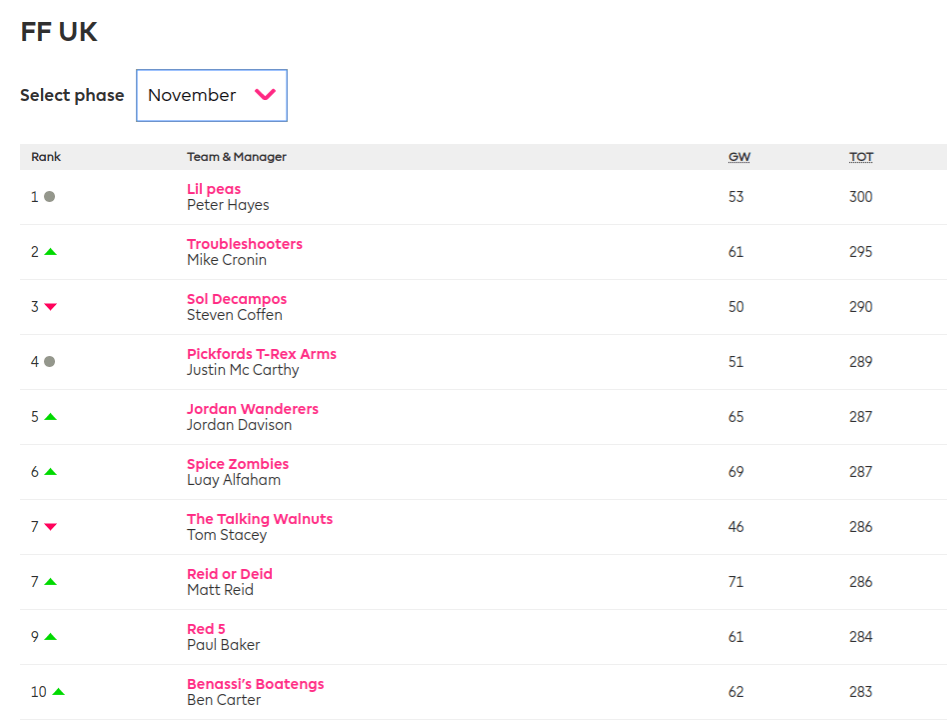View the Spice Zombies team
The width and height of the screenshot is (947, 720).
pyautogui.click(x=237, y=464)
